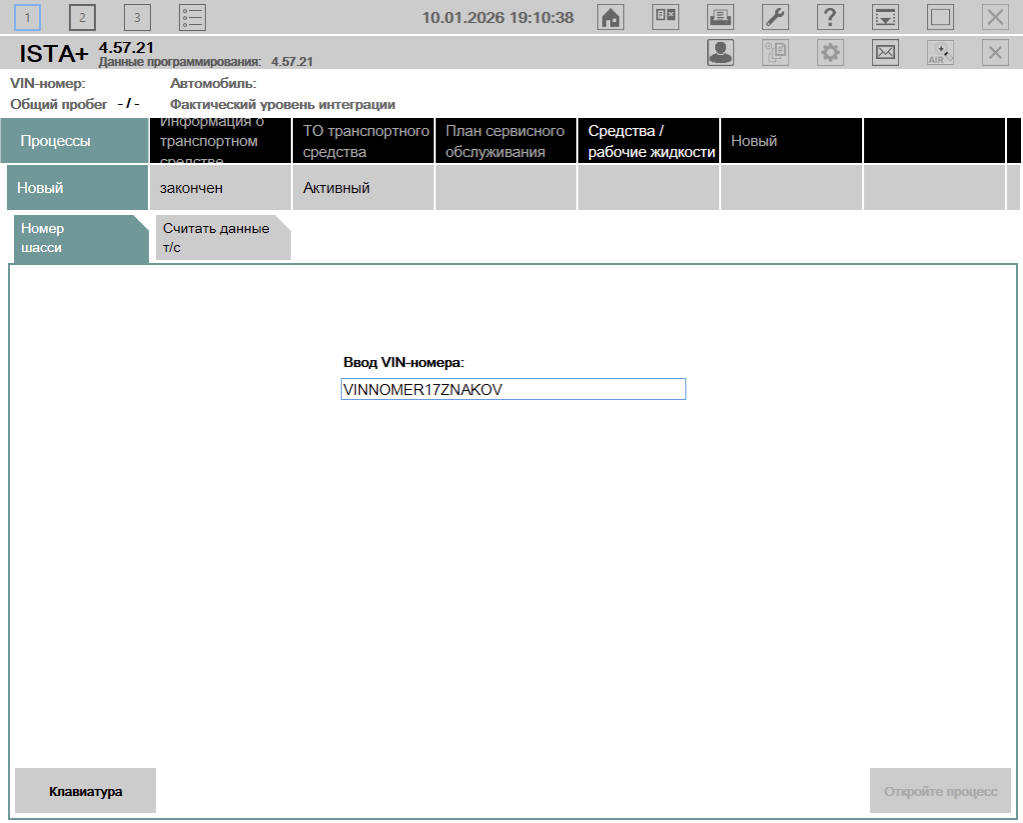
Task: Open settings via the wrench icon
Action: [x=776, y=17]
